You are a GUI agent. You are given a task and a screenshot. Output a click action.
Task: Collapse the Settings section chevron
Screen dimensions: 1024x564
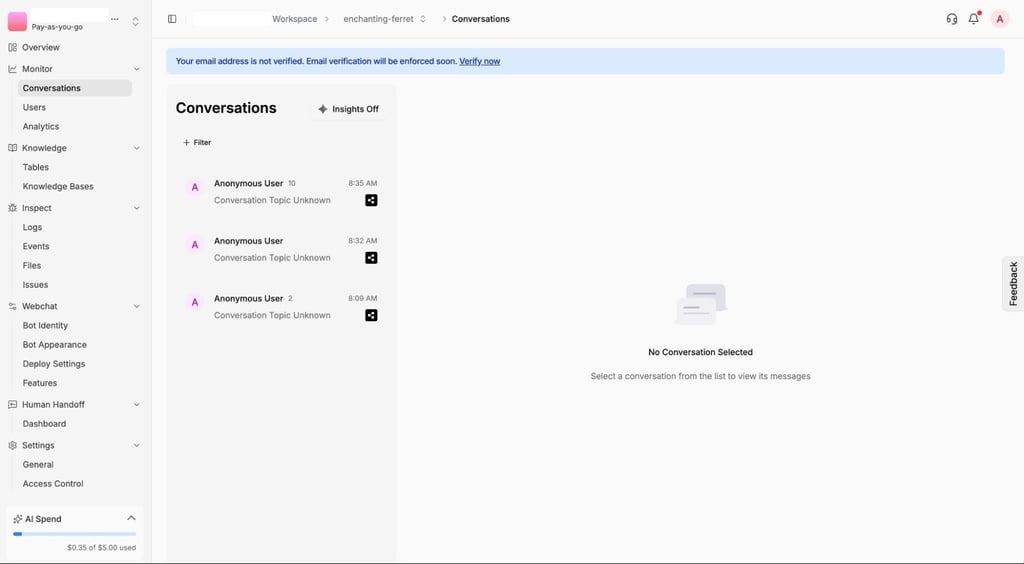point(136,445)
